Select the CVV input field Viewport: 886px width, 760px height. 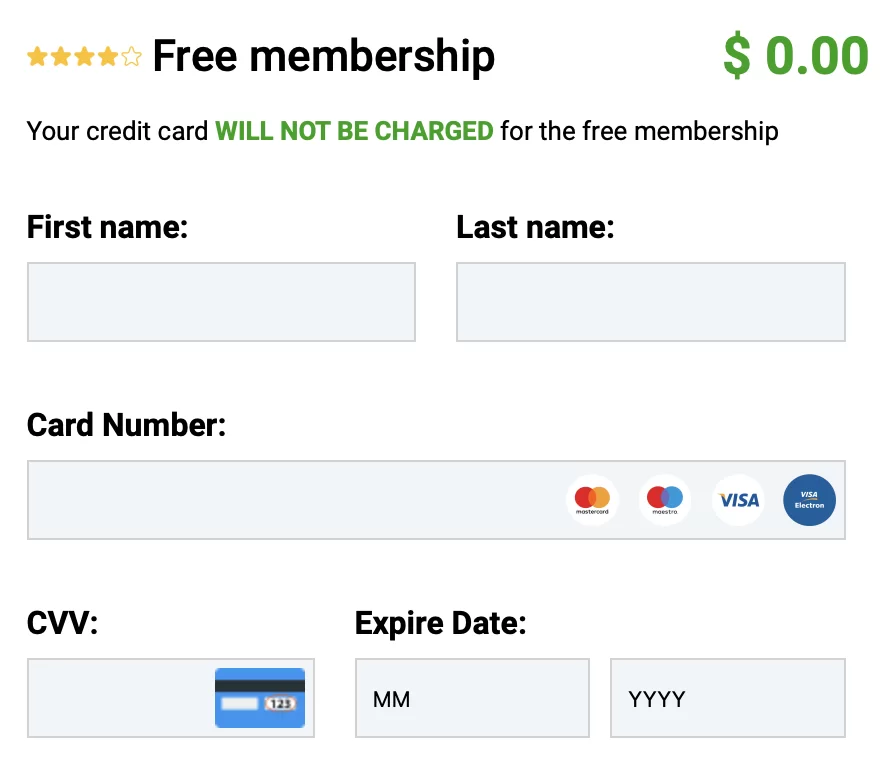171,698
